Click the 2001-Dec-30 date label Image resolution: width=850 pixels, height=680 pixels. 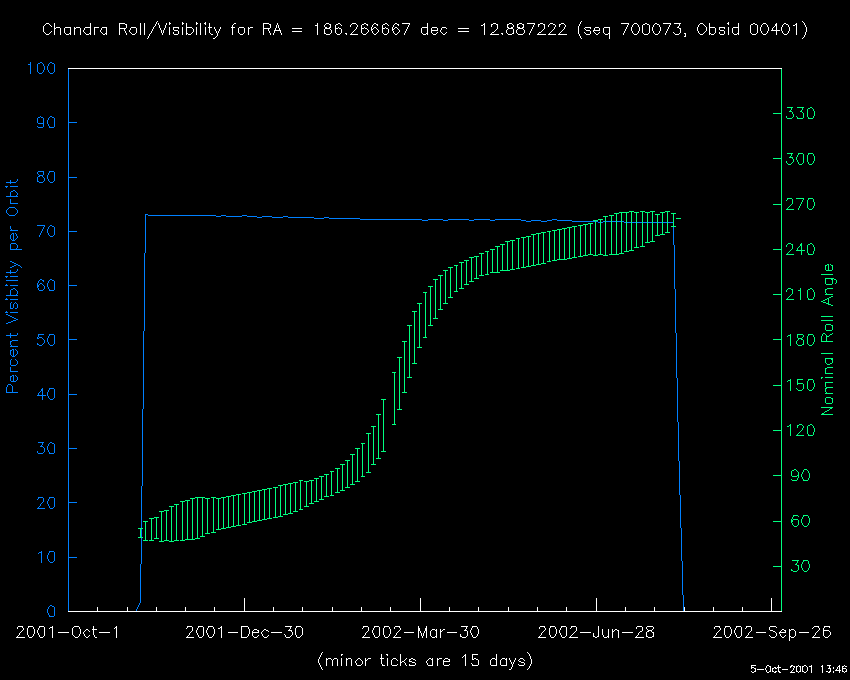244,632
